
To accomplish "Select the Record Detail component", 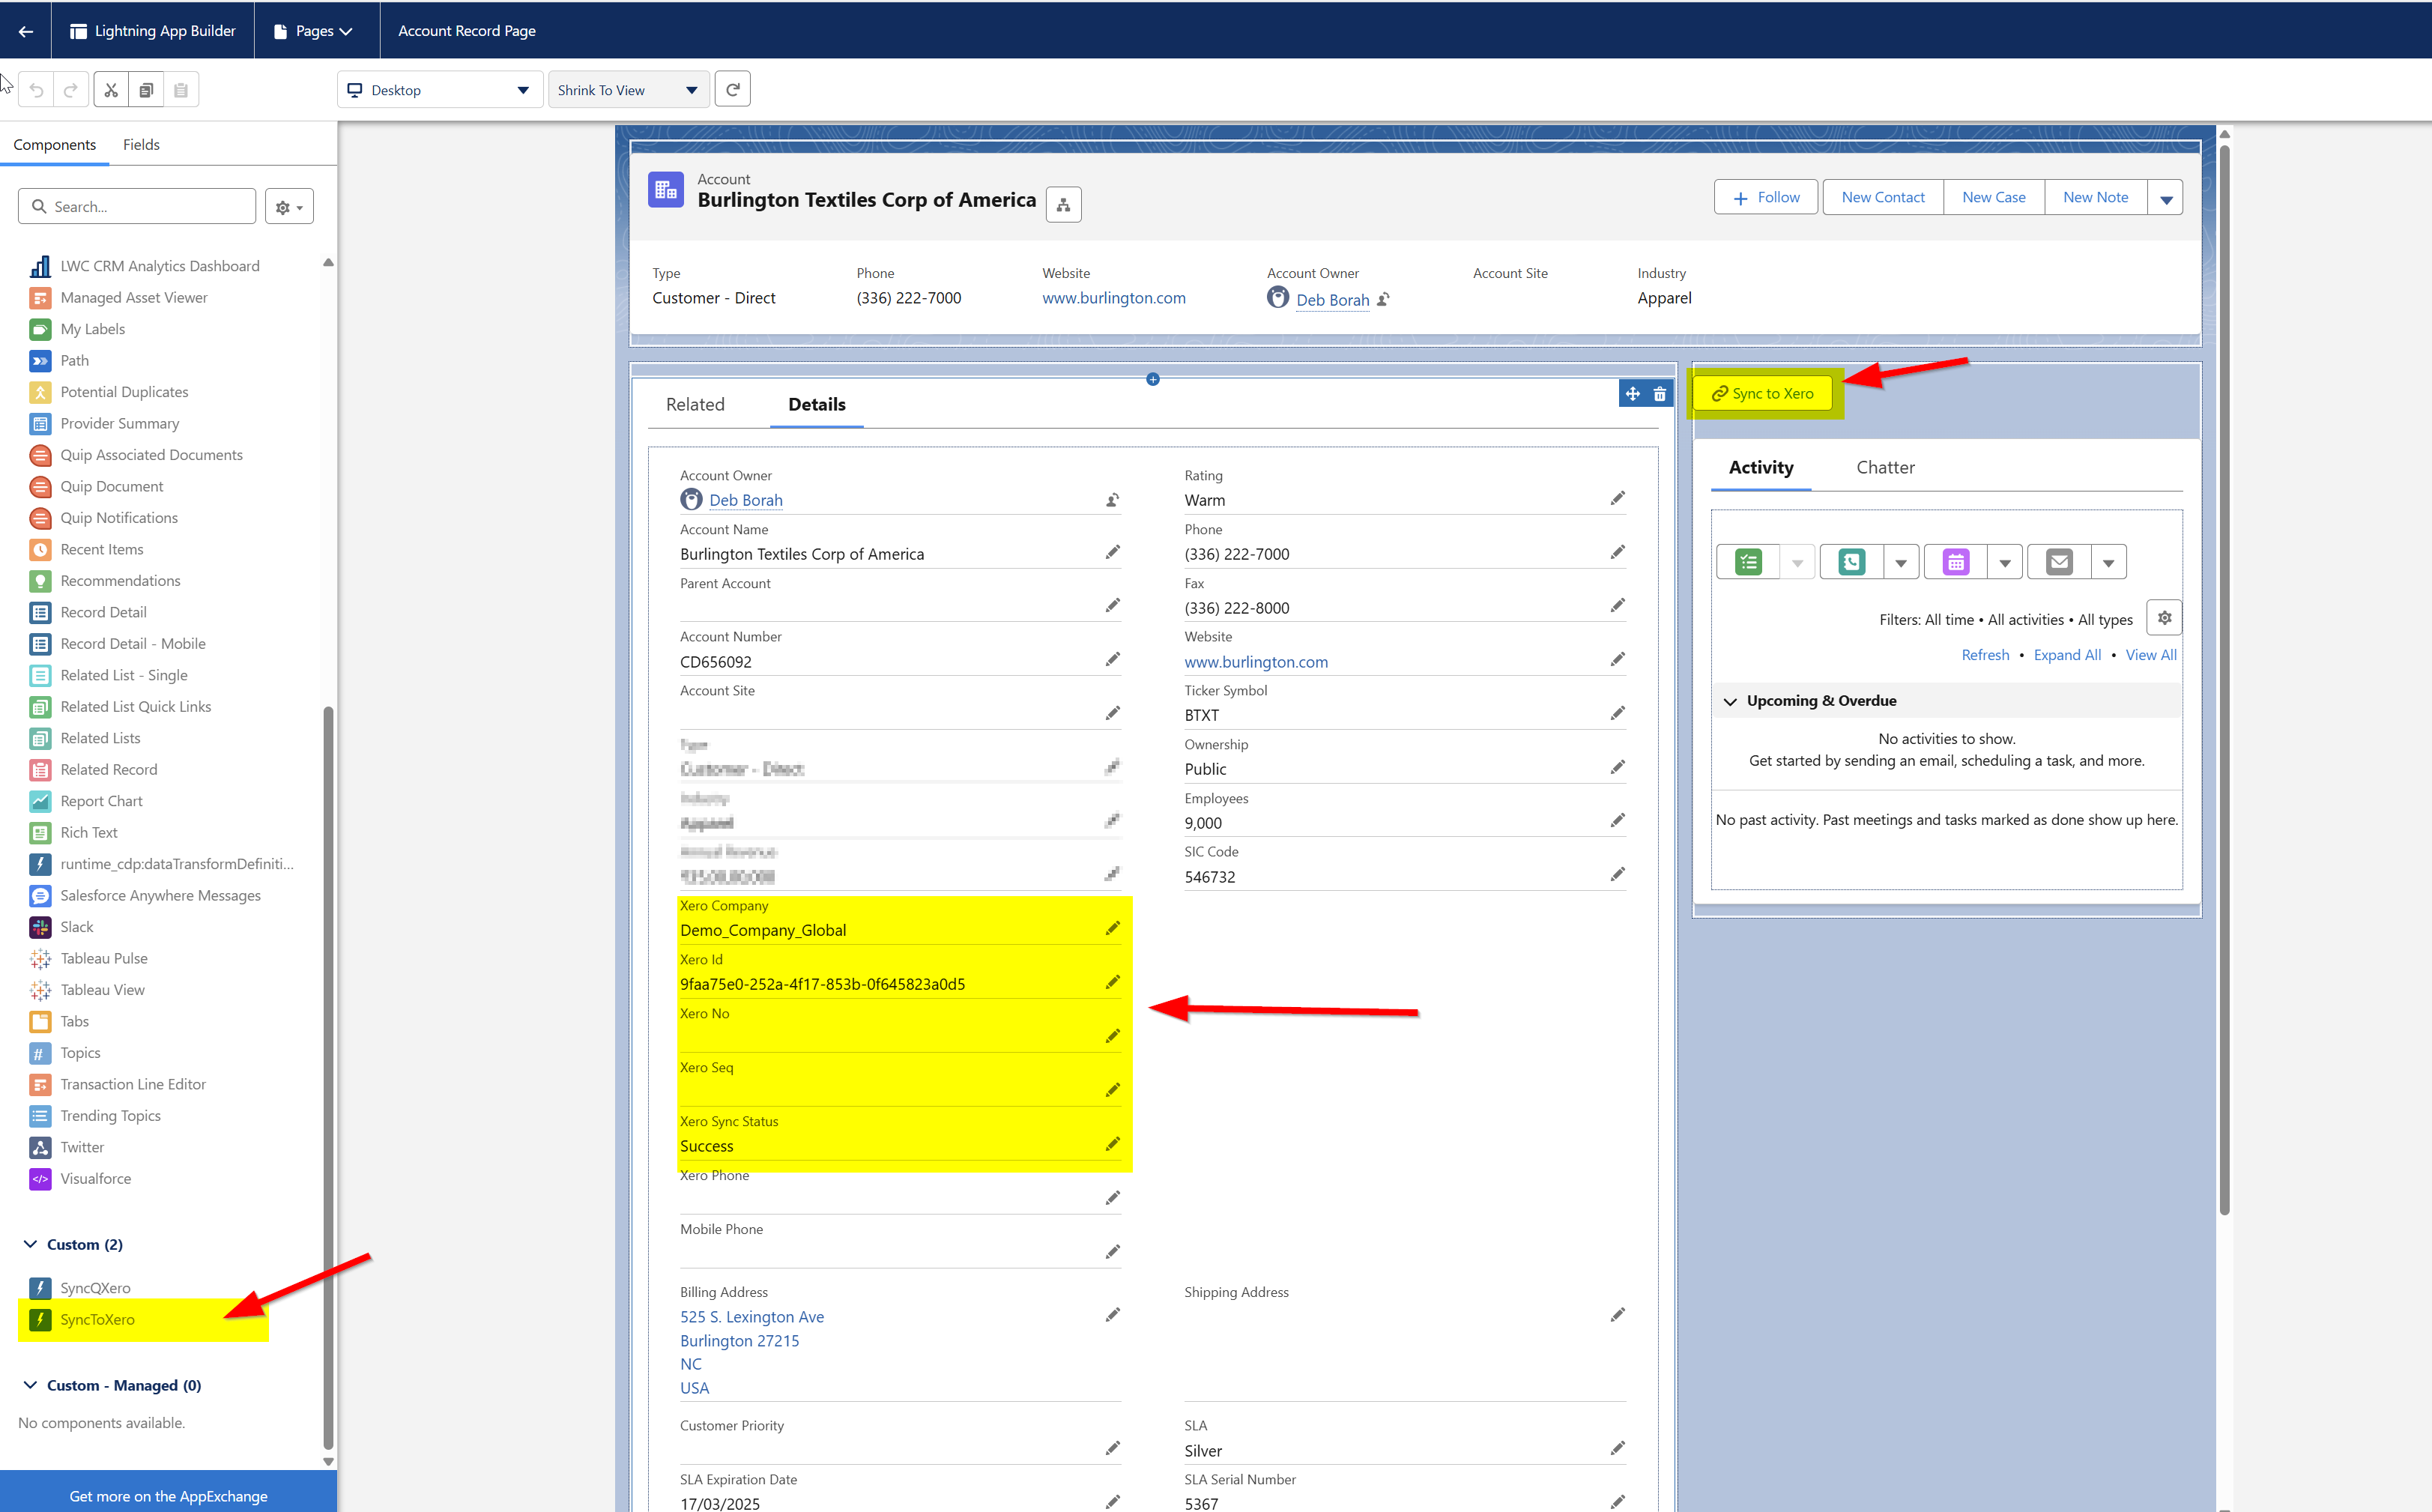I will point(103,612).
